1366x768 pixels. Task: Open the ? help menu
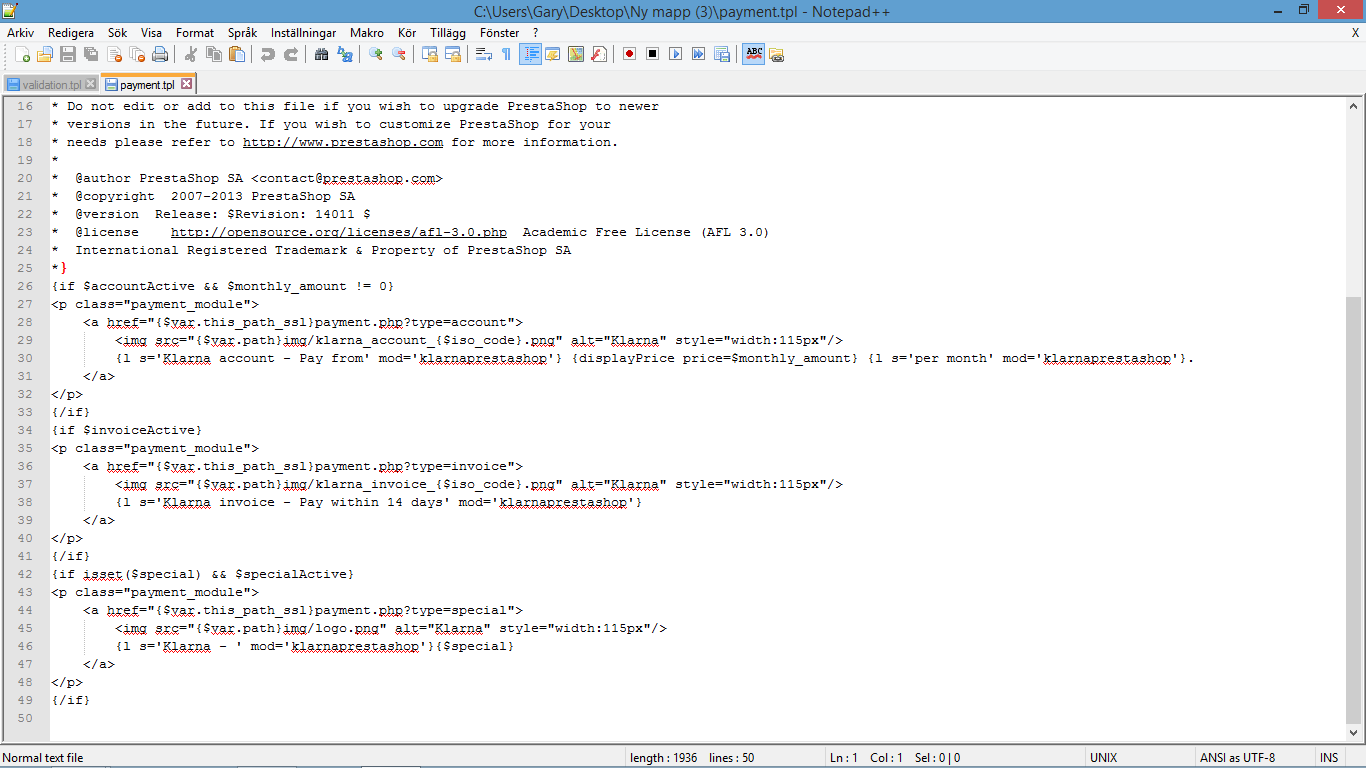(x=536, y=33)
